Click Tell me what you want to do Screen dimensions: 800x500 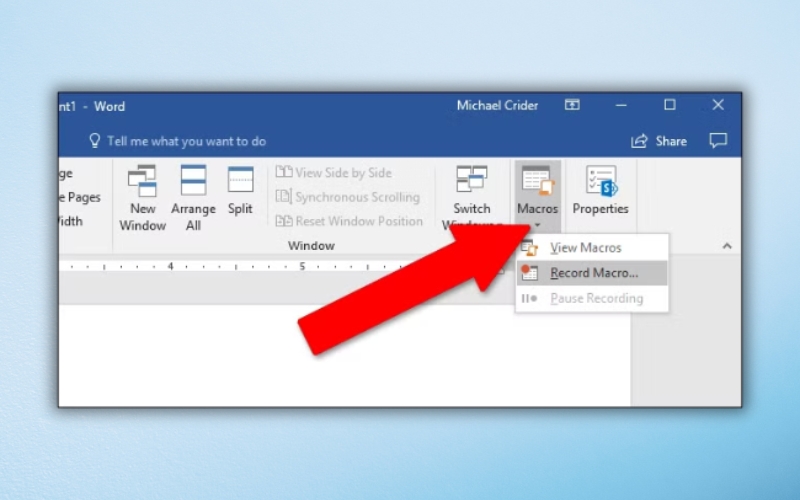click(x=186, y=141)
